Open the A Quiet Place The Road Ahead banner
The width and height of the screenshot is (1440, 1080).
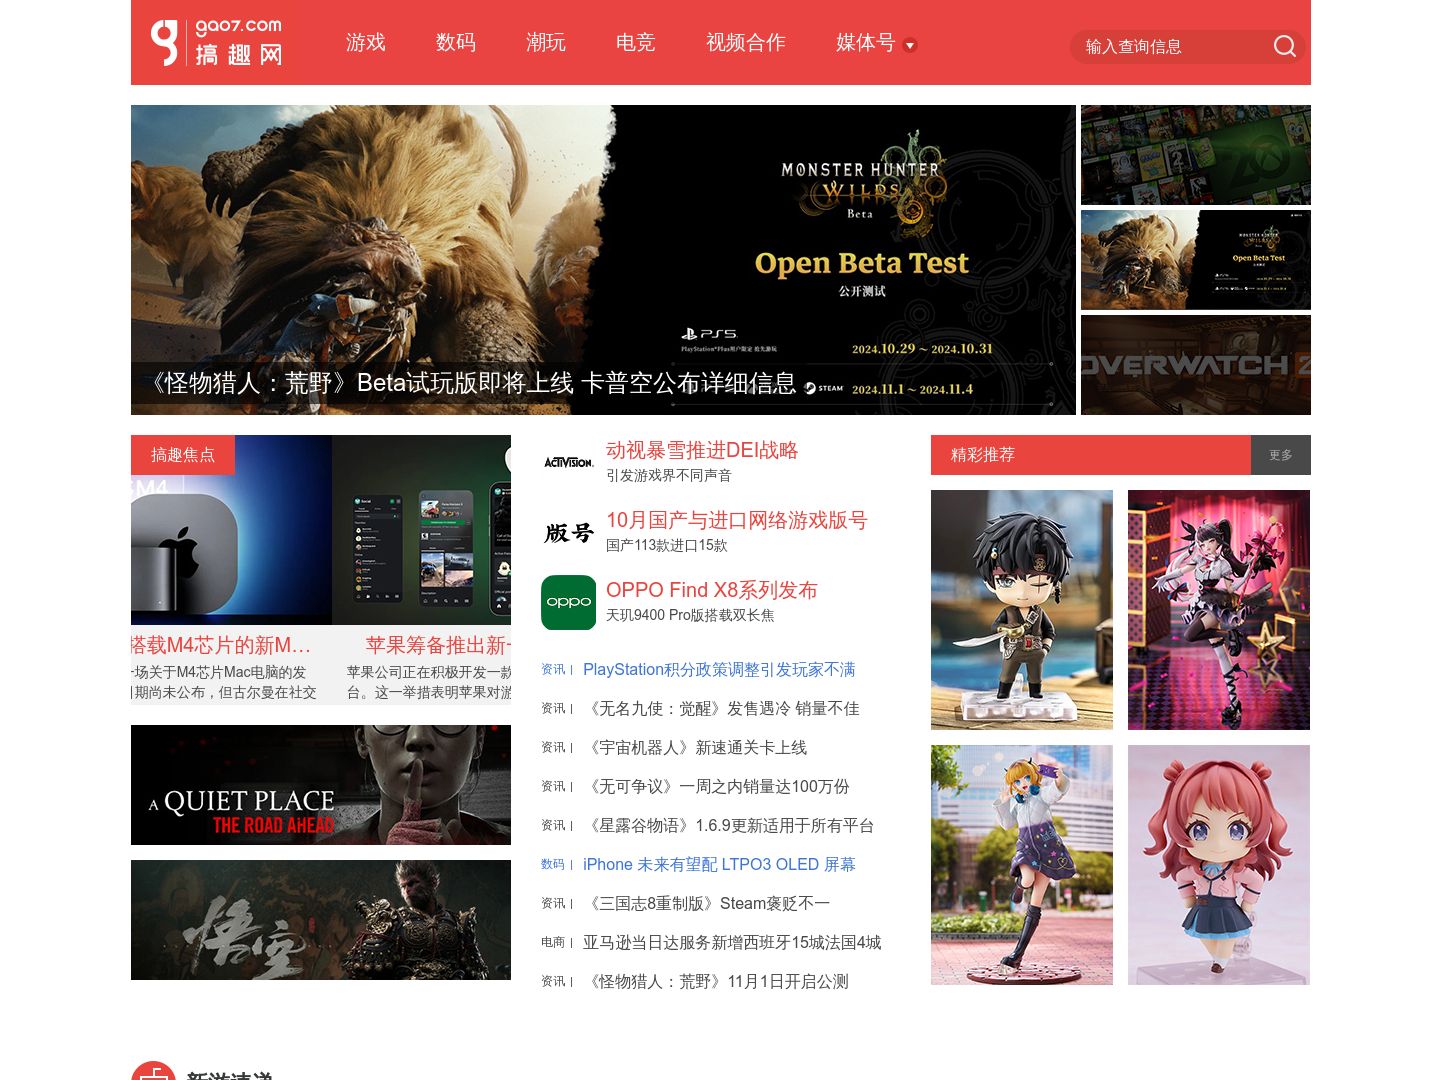point(321,785)
